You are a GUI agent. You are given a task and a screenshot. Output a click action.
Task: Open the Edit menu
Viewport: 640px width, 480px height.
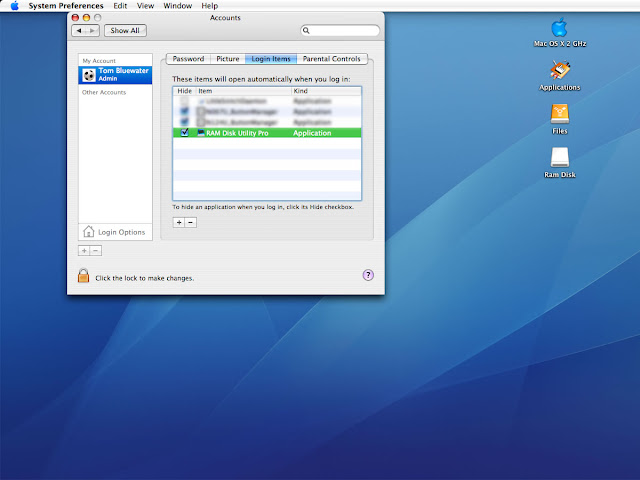120,6
